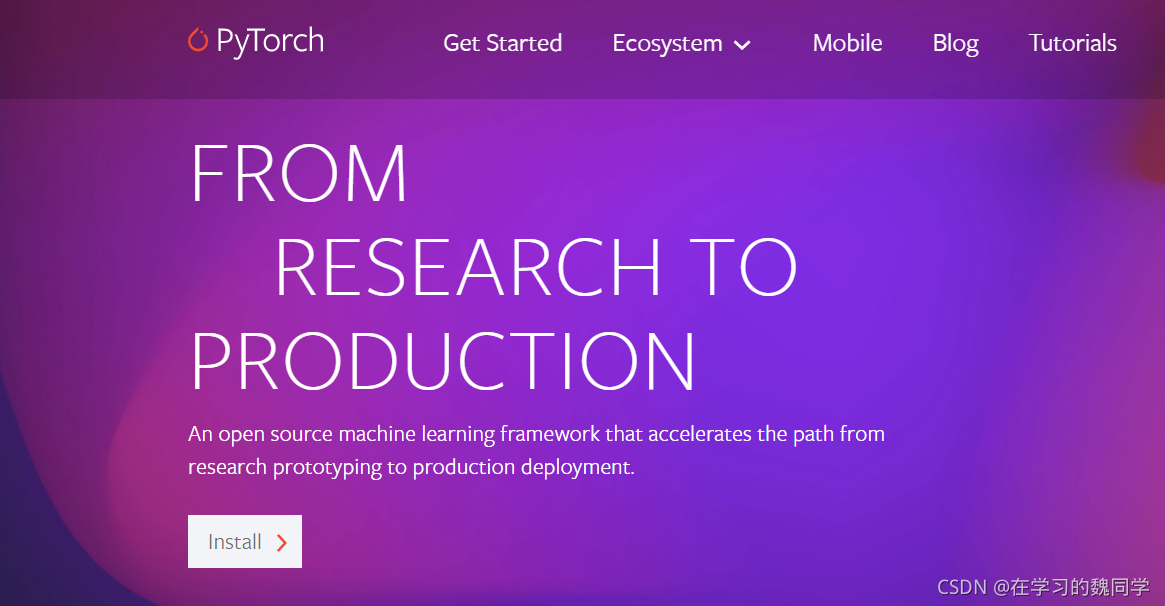Image resolution: width=1165 pixels, height=606 pixels.
Task: Open the Get Started page
Action: 502,43
